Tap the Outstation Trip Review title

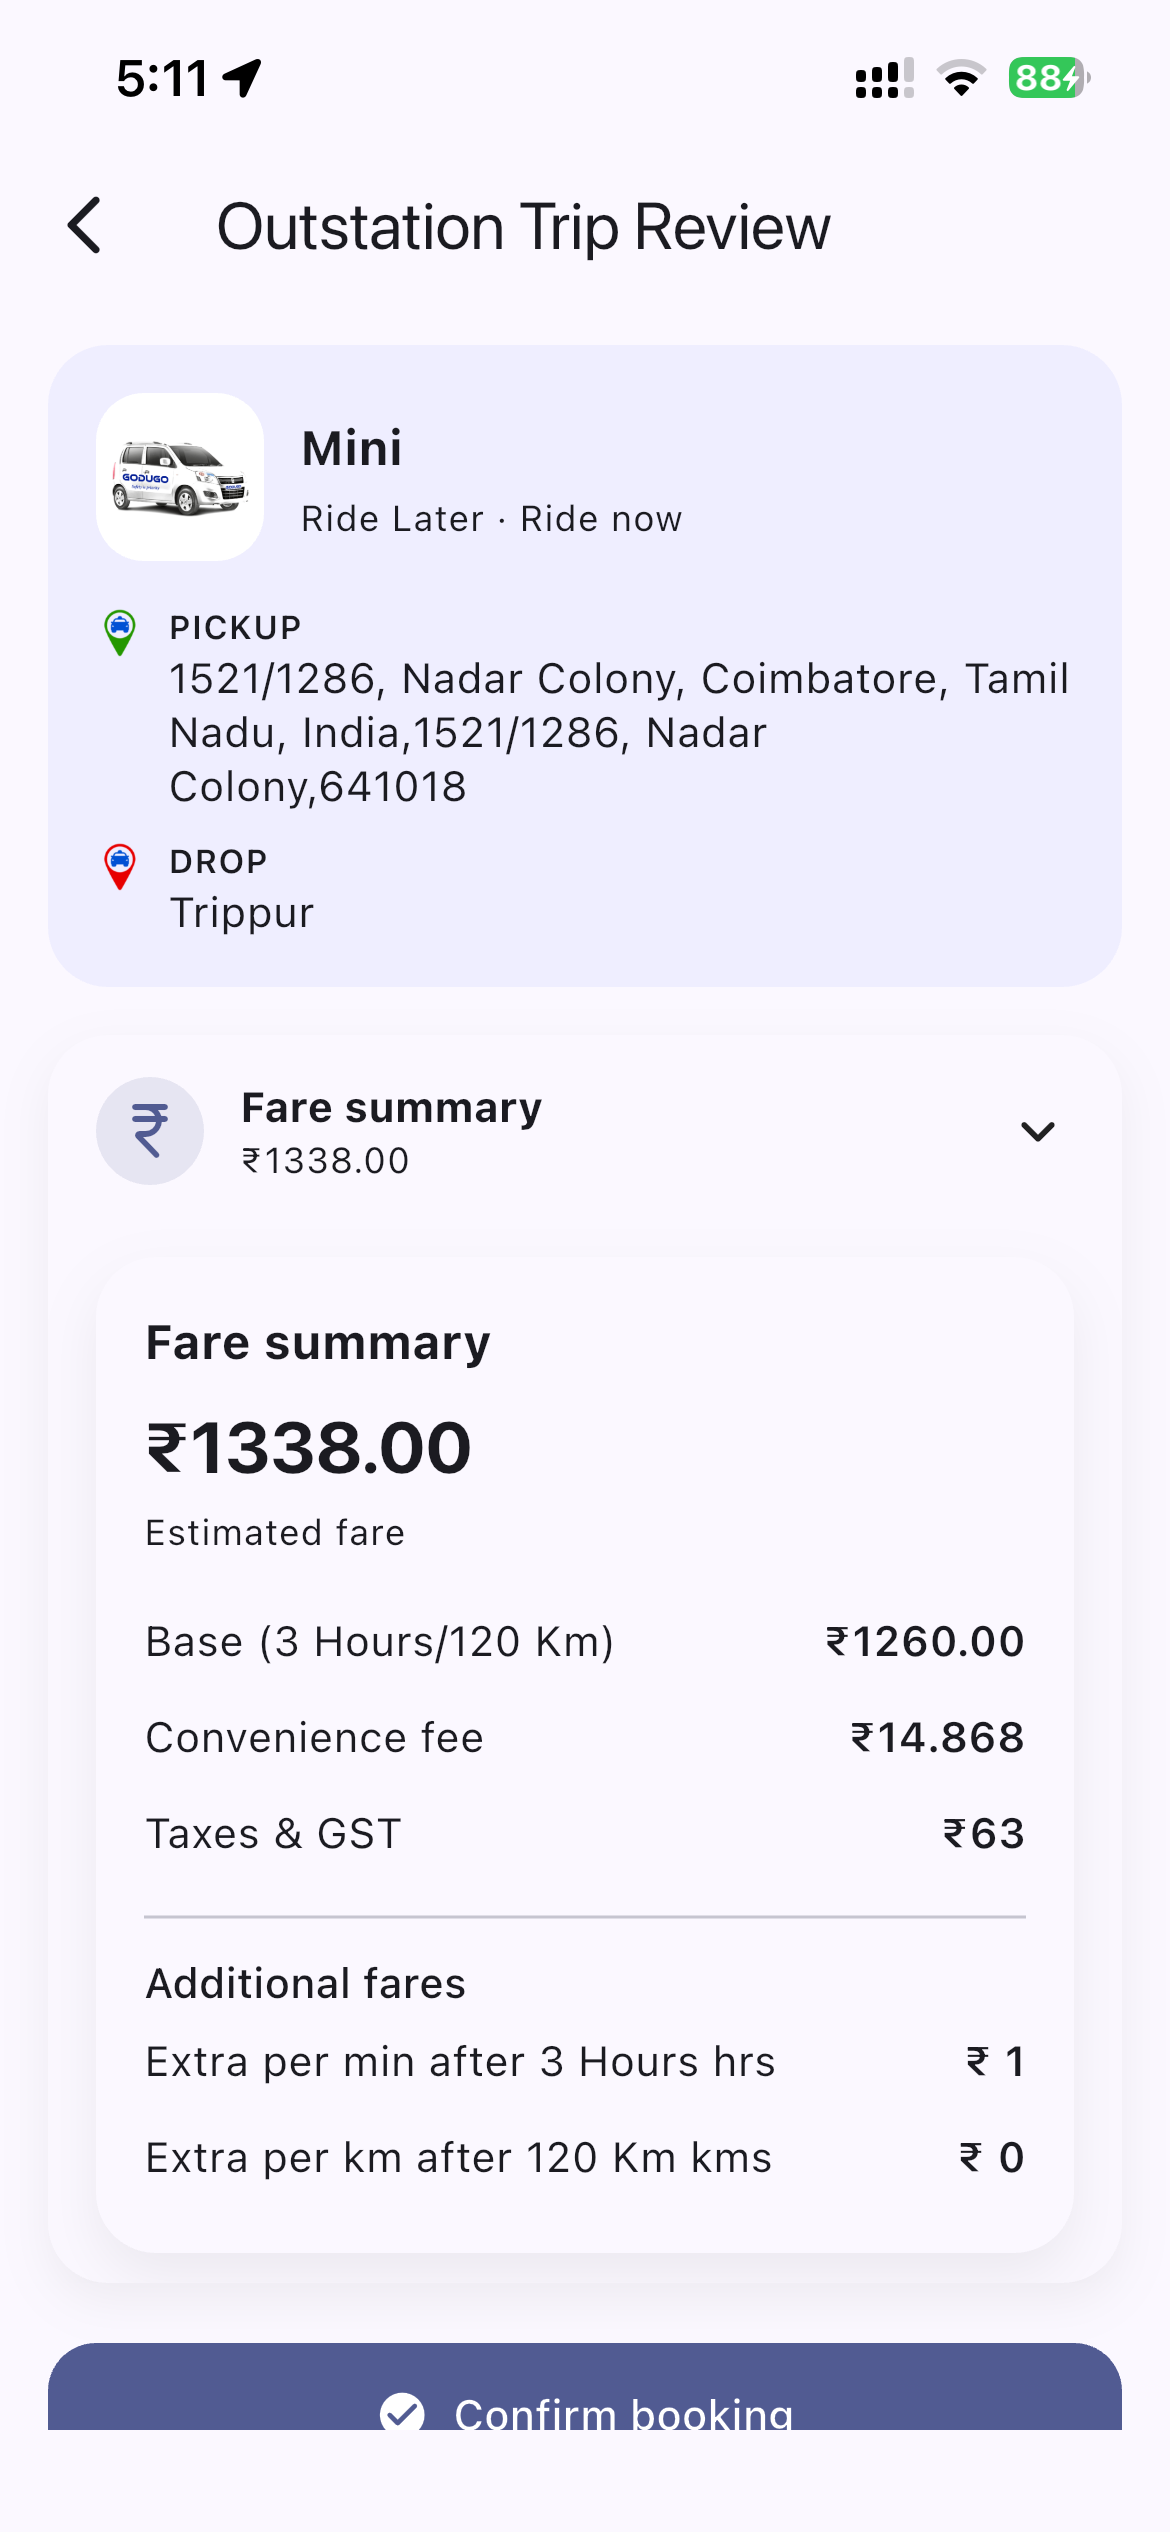tap(524, 227)
